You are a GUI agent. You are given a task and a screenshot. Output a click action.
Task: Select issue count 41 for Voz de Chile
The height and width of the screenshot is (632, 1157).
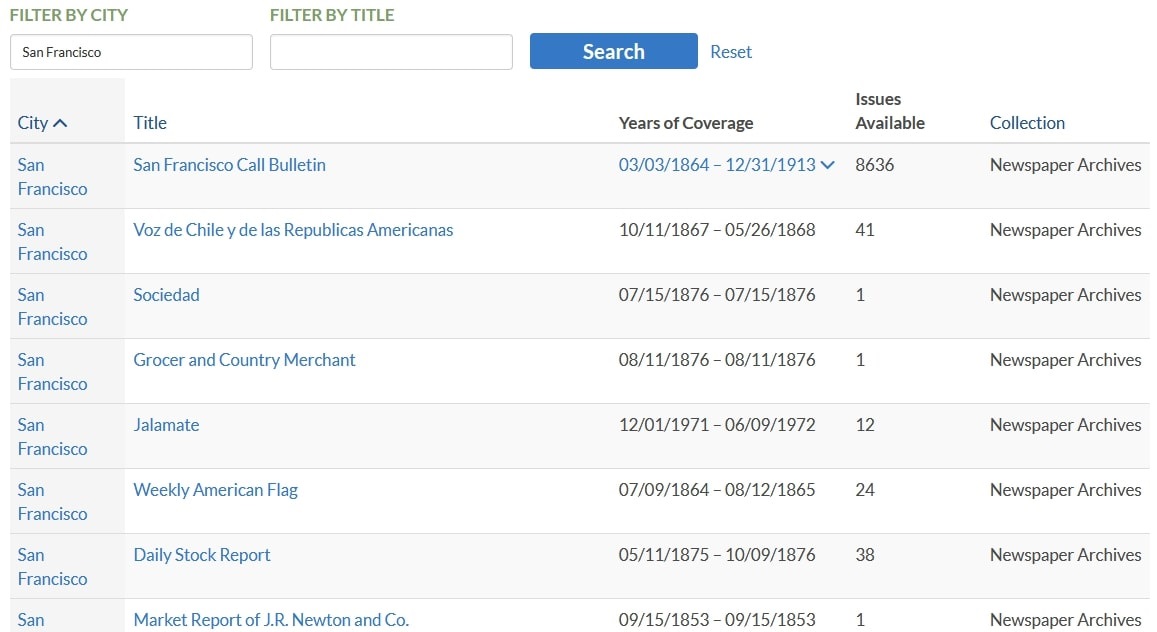(865, 230)
